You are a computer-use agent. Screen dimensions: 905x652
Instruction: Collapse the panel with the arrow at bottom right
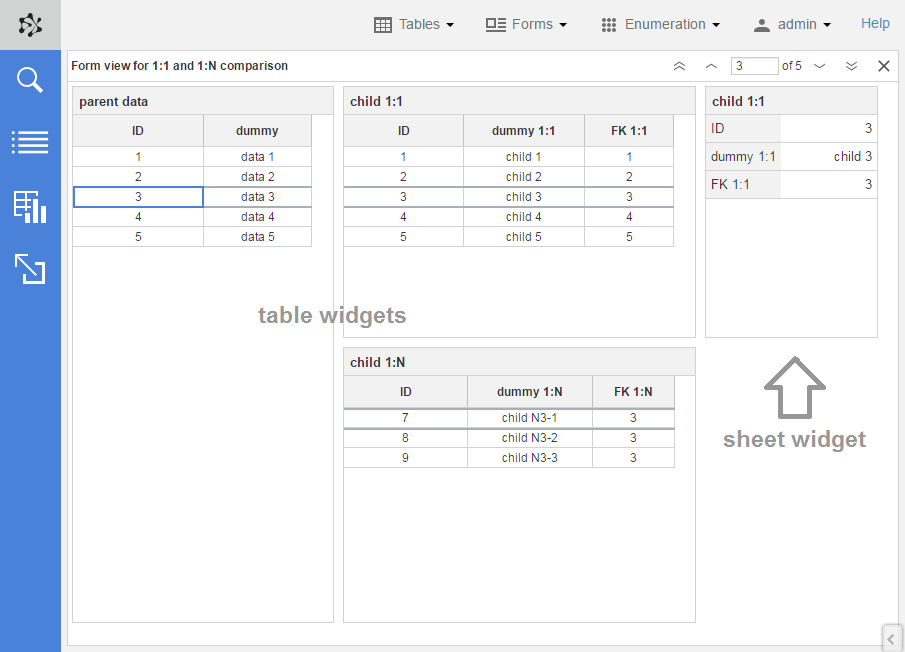pyautogui.click(x=891, y=638)
